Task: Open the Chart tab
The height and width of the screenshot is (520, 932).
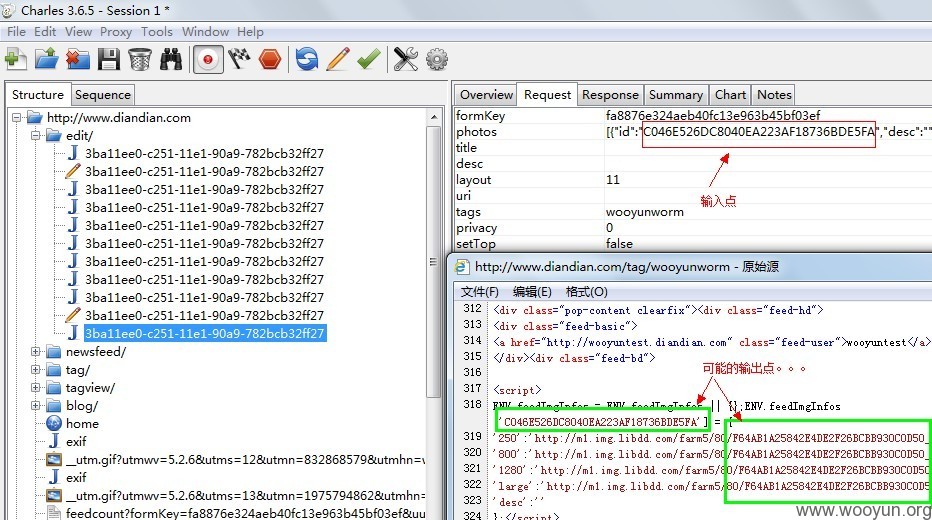Action: point(730,94)
